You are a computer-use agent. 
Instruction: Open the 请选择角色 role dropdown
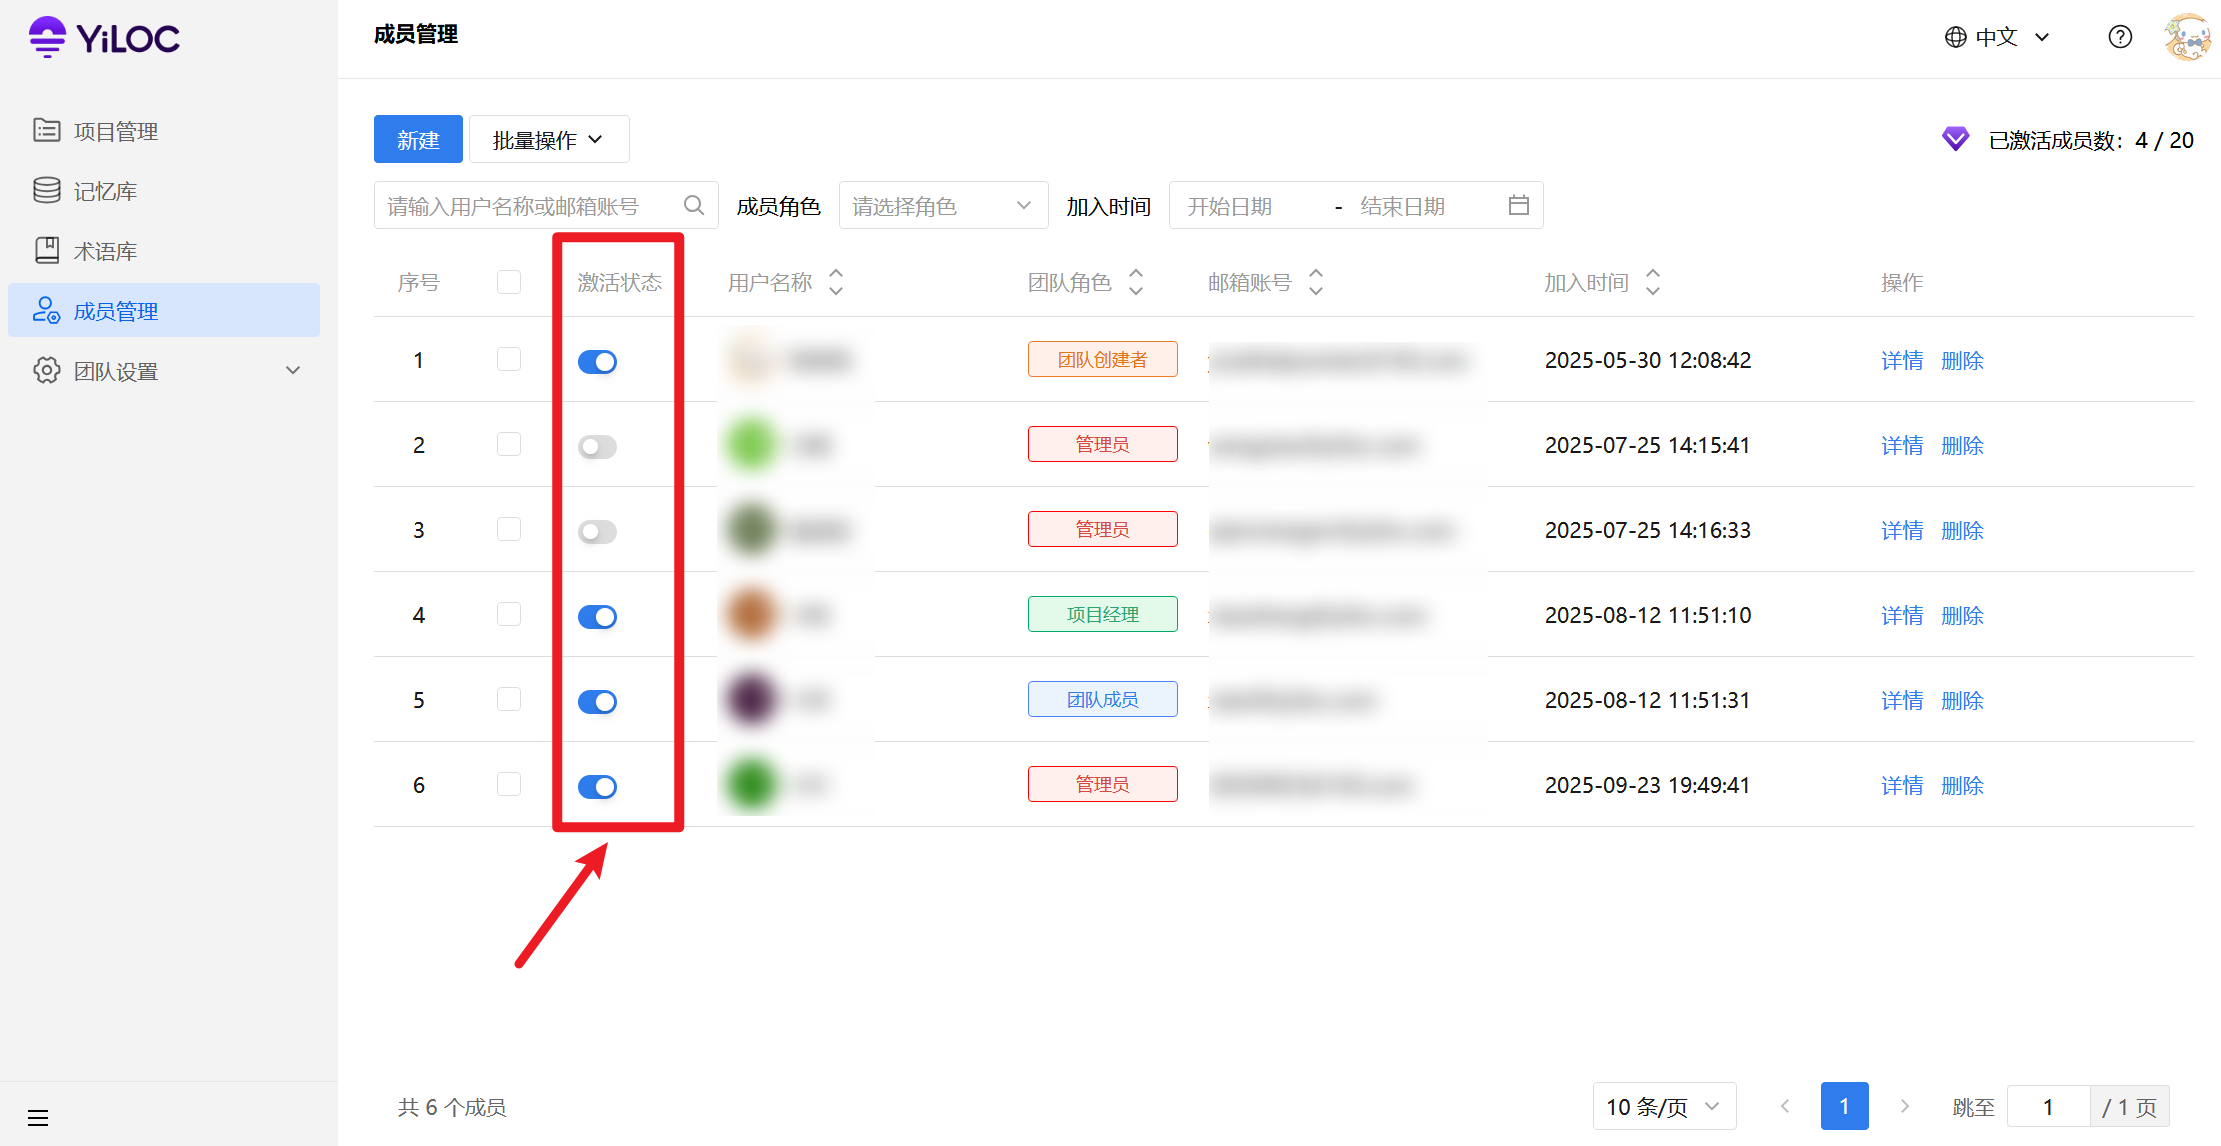point(942,206)
